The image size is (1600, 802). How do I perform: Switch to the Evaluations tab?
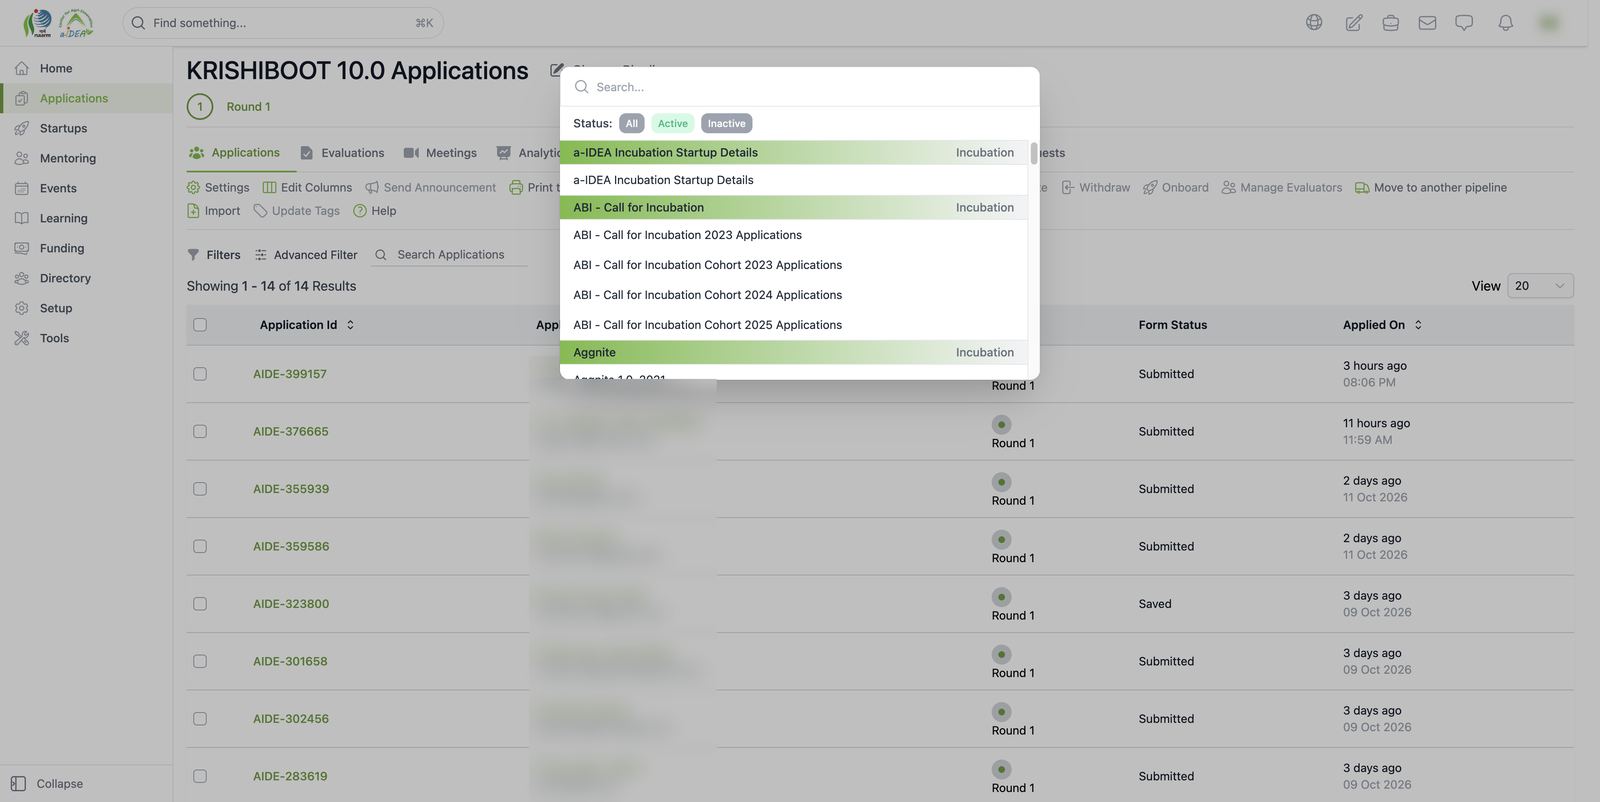click(342, 153)
